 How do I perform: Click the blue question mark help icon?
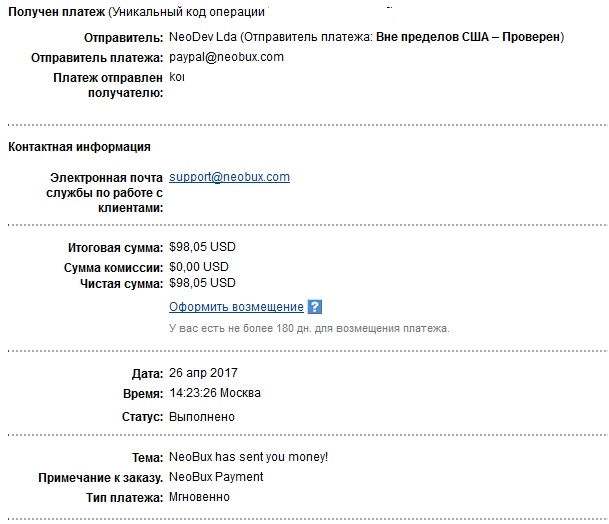point(315,307)
